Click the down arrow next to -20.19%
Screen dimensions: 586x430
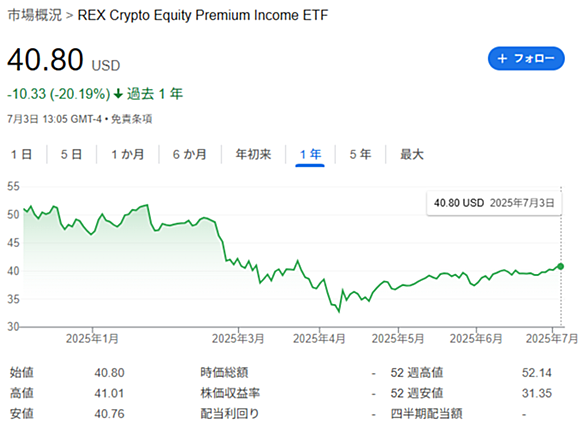pyautogui.click(x=118, y=94)
